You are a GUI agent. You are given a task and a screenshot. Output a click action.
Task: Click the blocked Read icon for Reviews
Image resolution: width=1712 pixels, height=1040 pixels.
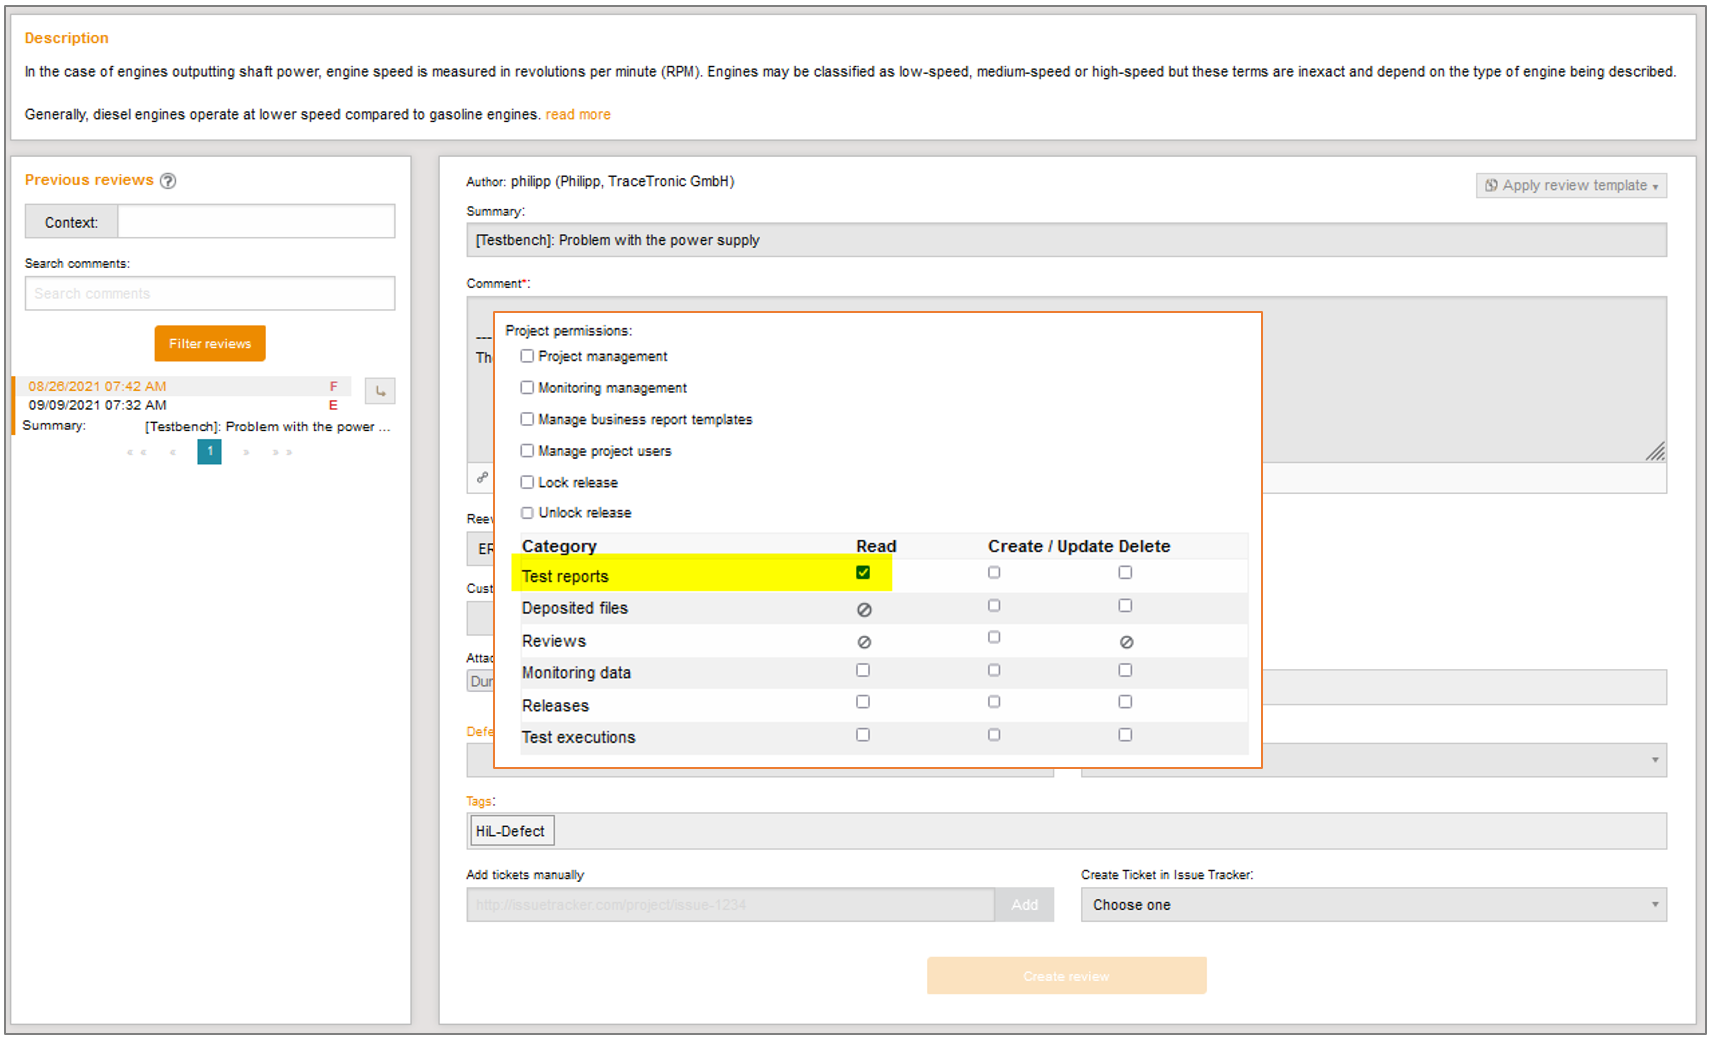pos(864,642)
